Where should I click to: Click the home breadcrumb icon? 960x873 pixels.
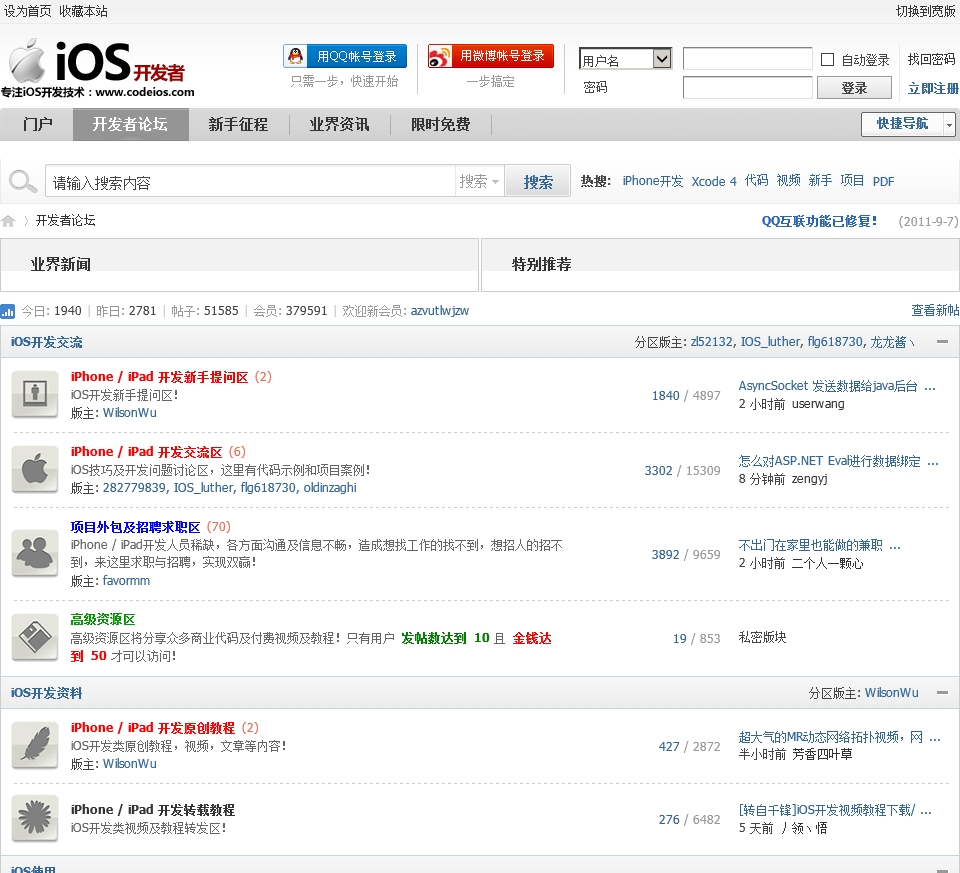pos(8,221)
